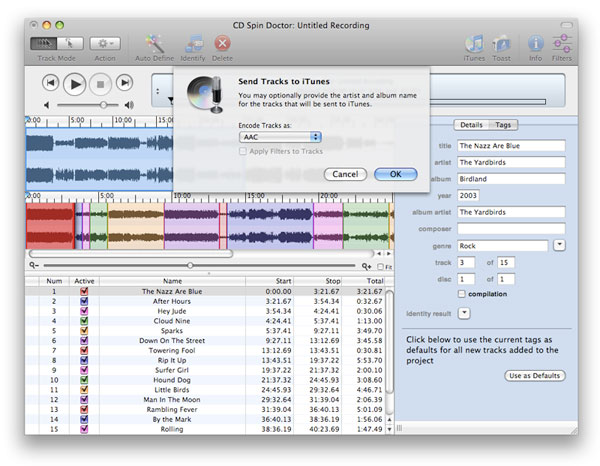Adjust the volume slider knob

click(x=103, y=105)
